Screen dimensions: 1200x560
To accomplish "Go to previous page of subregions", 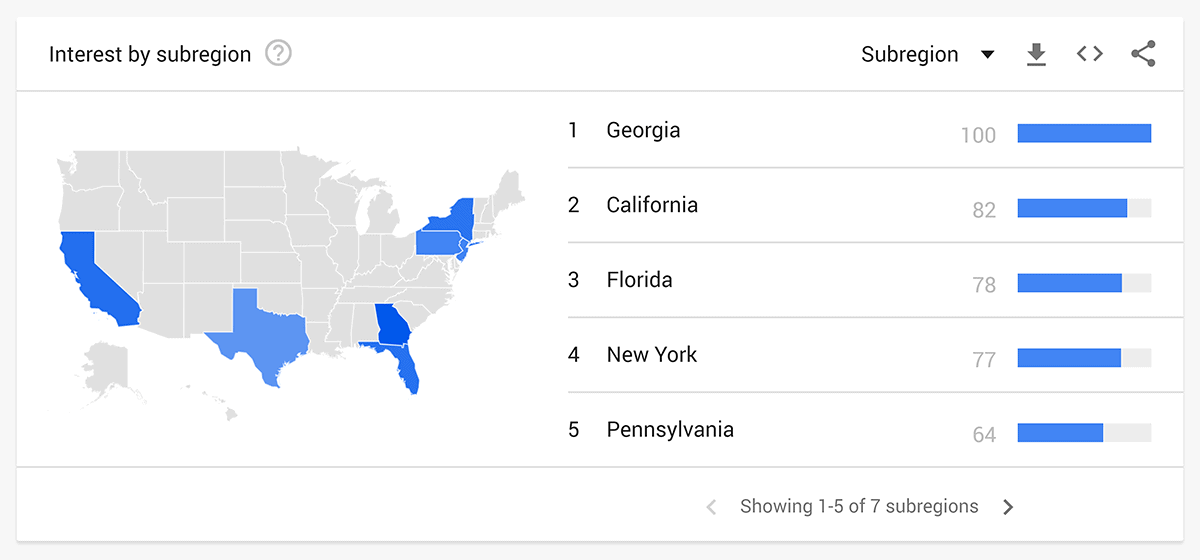I will (x=711, y=507).
